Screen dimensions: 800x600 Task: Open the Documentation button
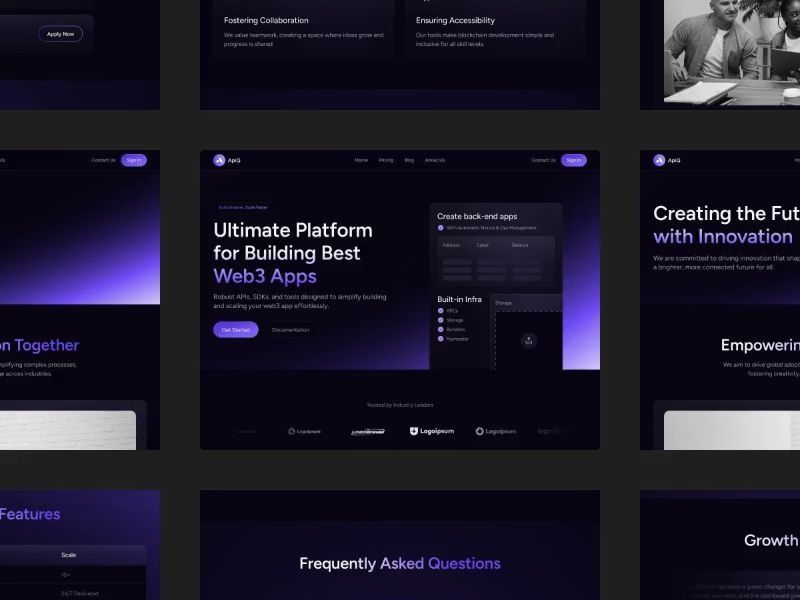click(x=290, y=330)
